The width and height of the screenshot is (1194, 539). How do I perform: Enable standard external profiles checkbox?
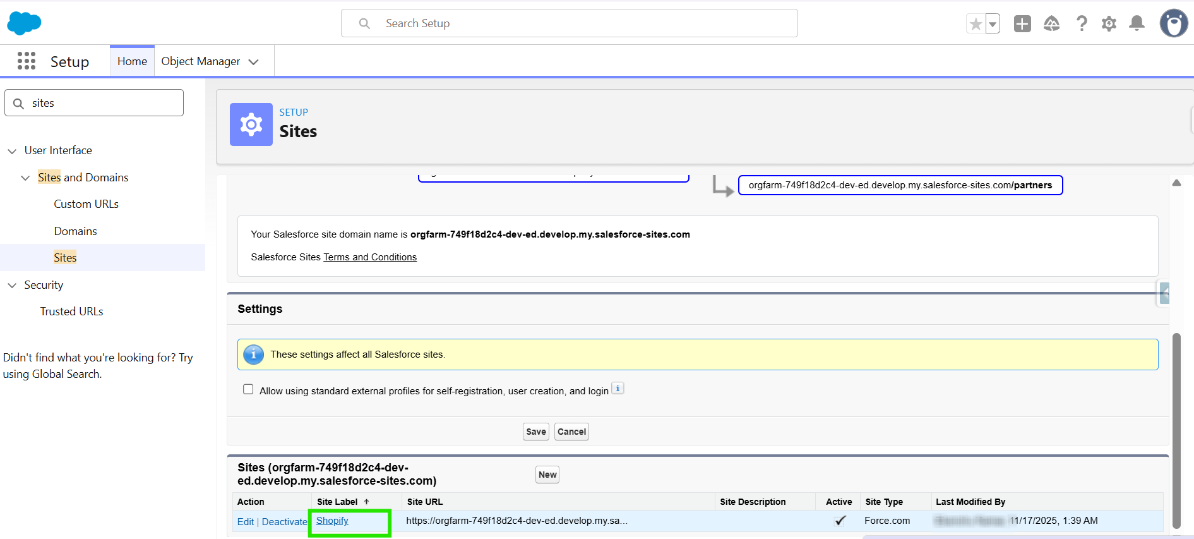[x=248, y=390]
